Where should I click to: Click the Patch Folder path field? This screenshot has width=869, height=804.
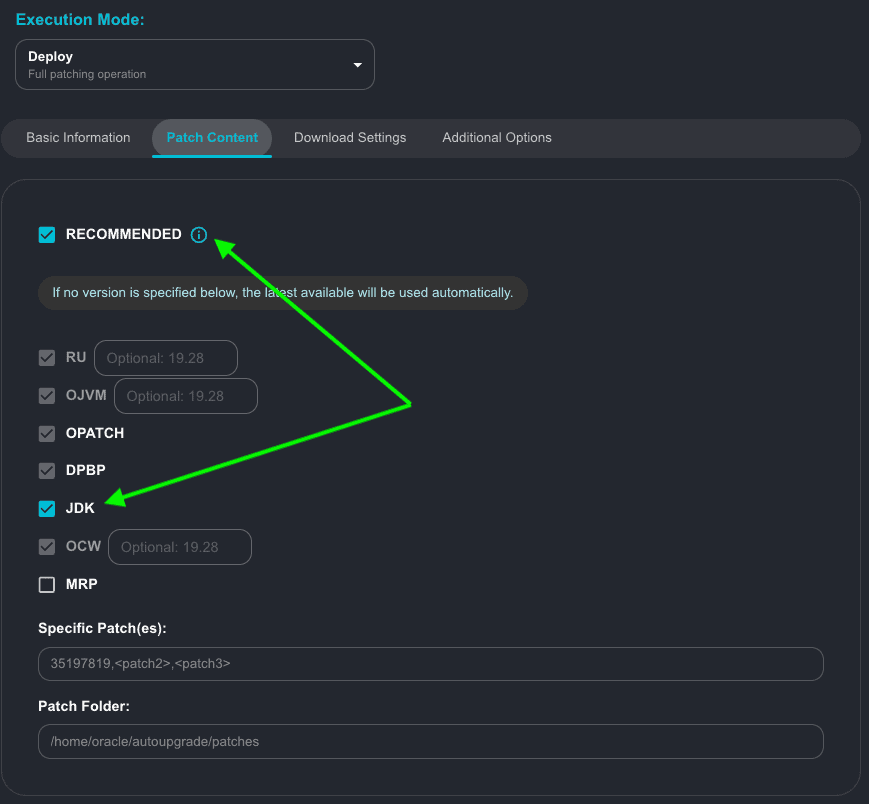[430, 742]
